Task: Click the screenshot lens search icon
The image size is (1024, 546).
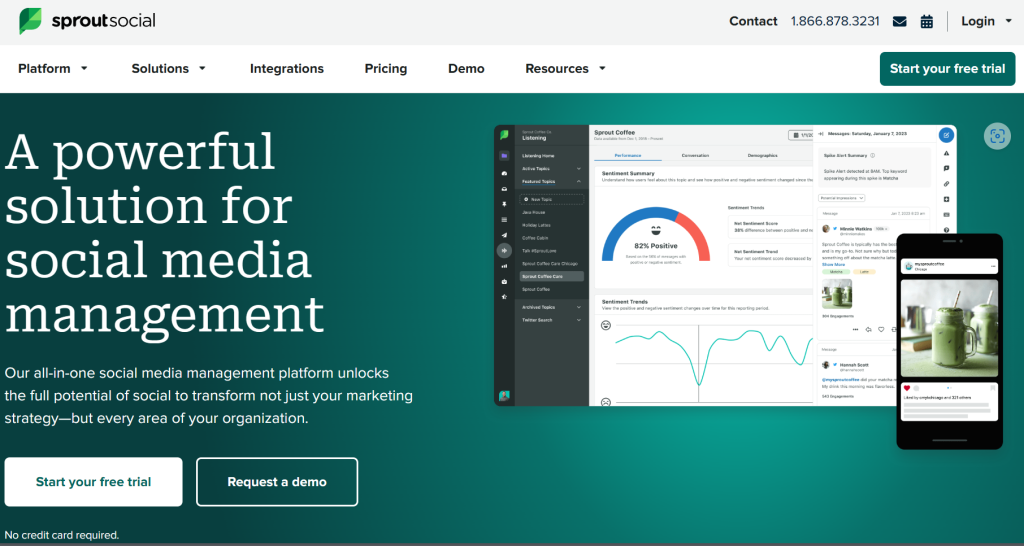Action: (997, 136)
